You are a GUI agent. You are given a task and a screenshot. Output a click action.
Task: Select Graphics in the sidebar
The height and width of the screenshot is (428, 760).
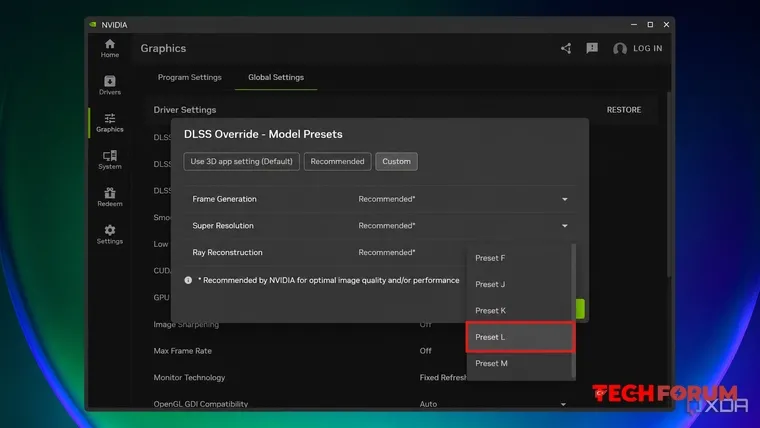[110, 123]
